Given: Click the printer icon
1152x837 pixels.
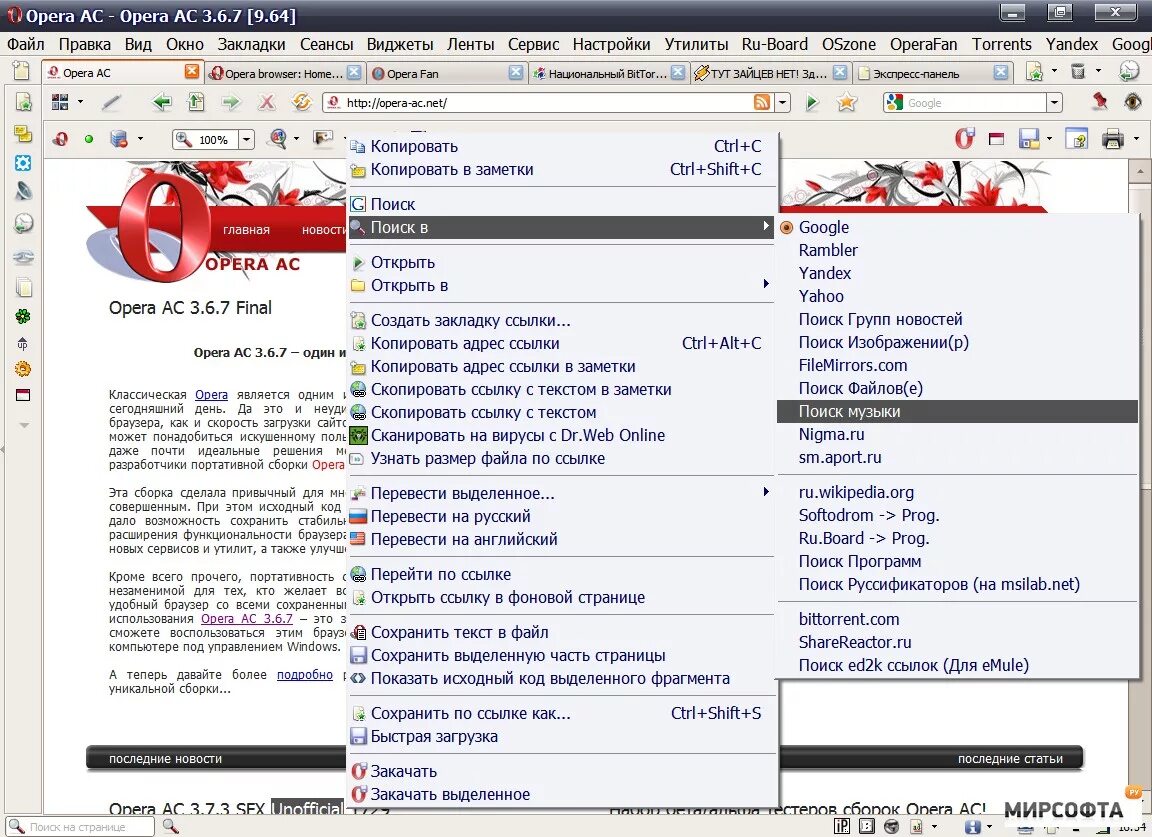Looking at the screenshot, I should pyautogui.click(x=1113, y=139).
